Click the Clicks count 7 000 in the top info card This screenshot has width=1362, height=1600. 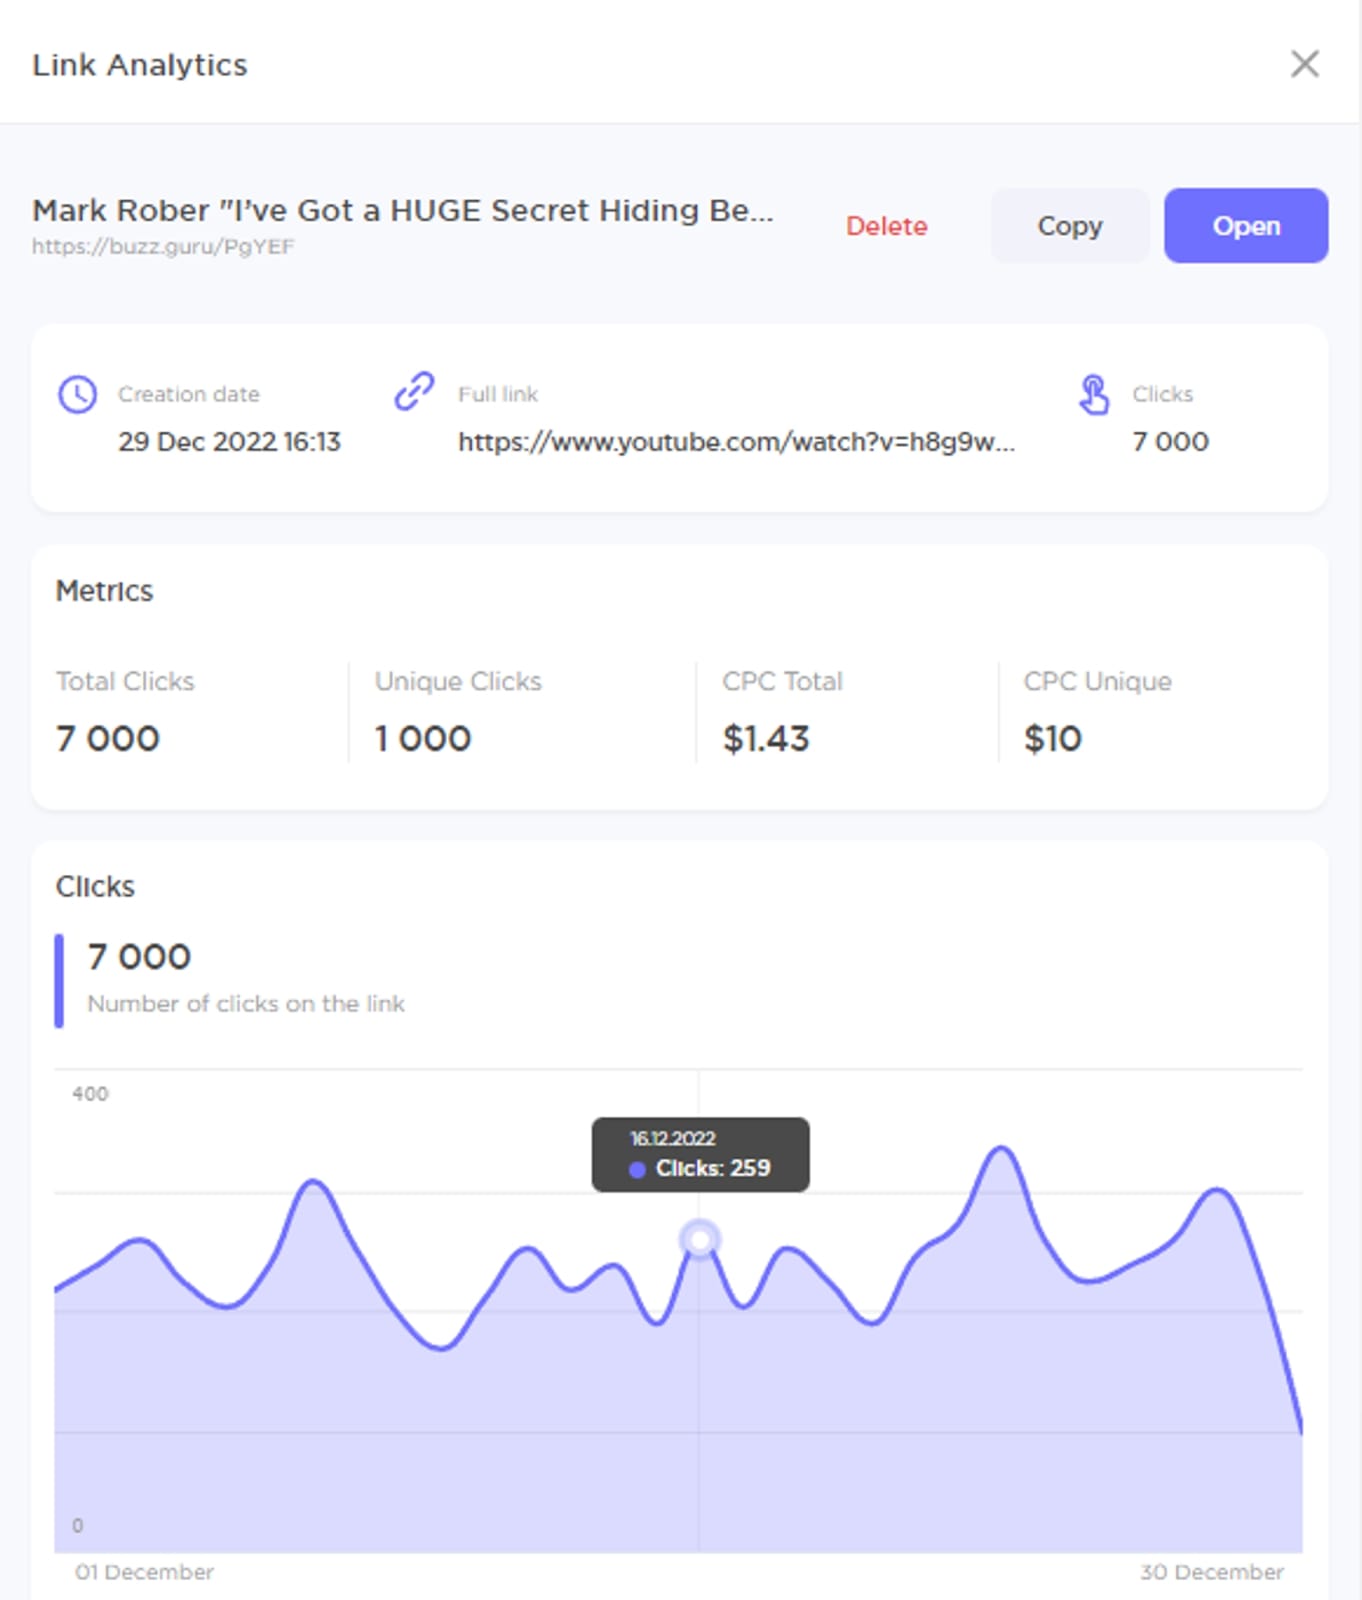pyautogui.click(x=1170, y=442)
